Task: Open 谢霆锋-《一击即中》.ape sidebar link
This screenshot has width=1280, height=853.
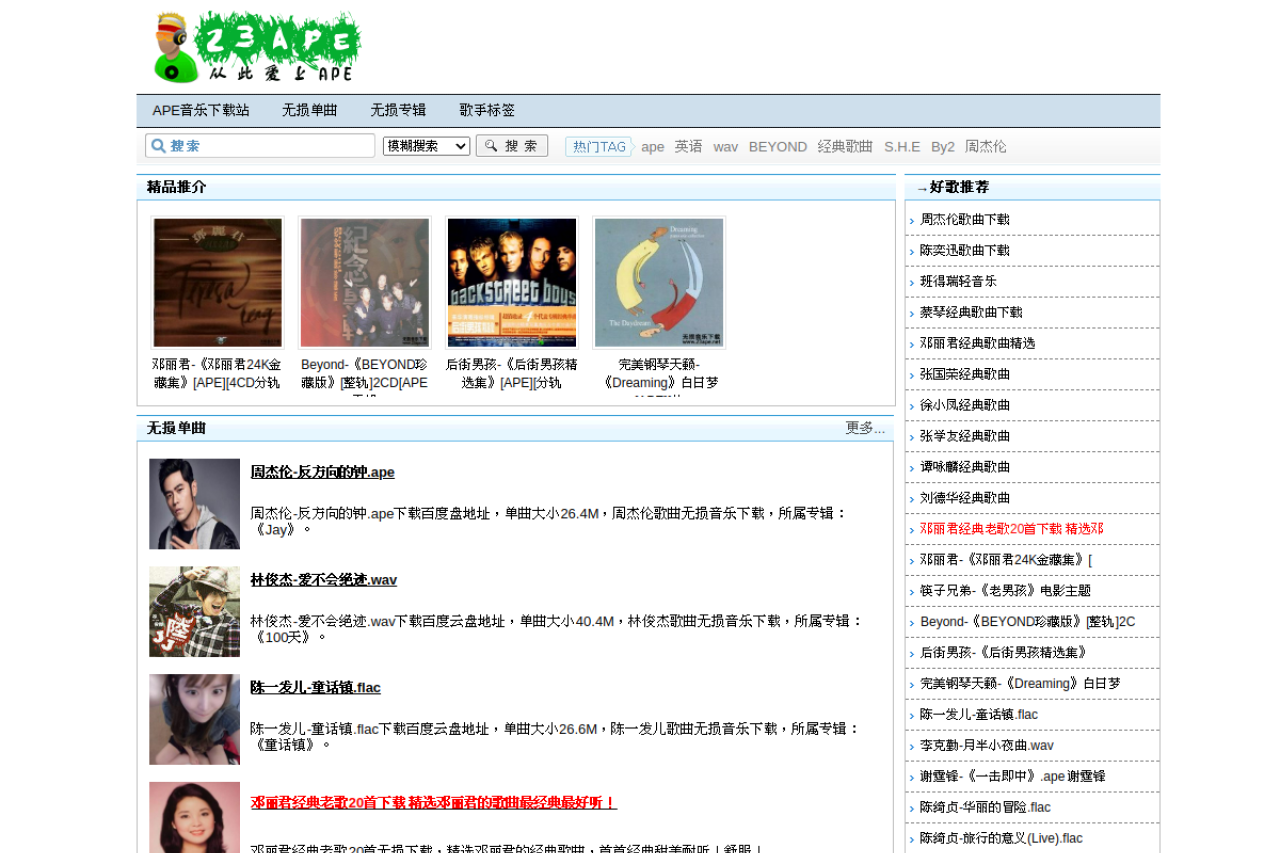Action: click(1013, 778)
